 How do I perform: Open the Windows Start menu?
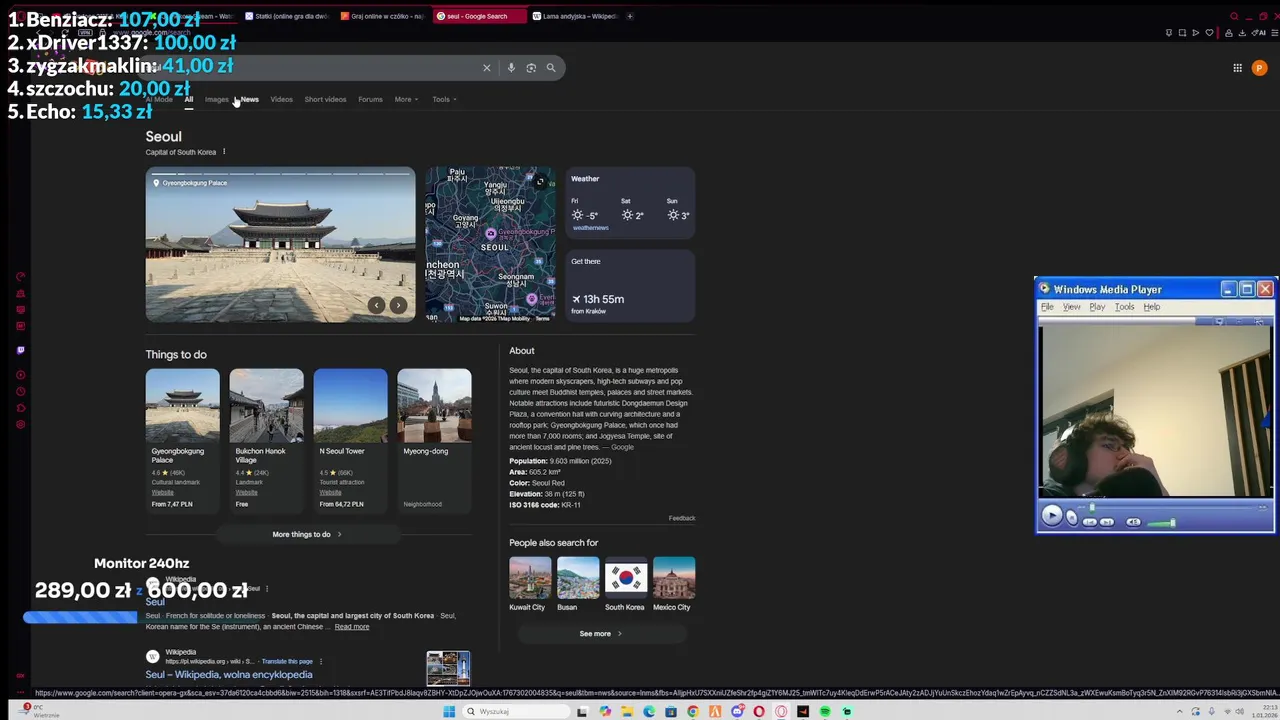449,711
